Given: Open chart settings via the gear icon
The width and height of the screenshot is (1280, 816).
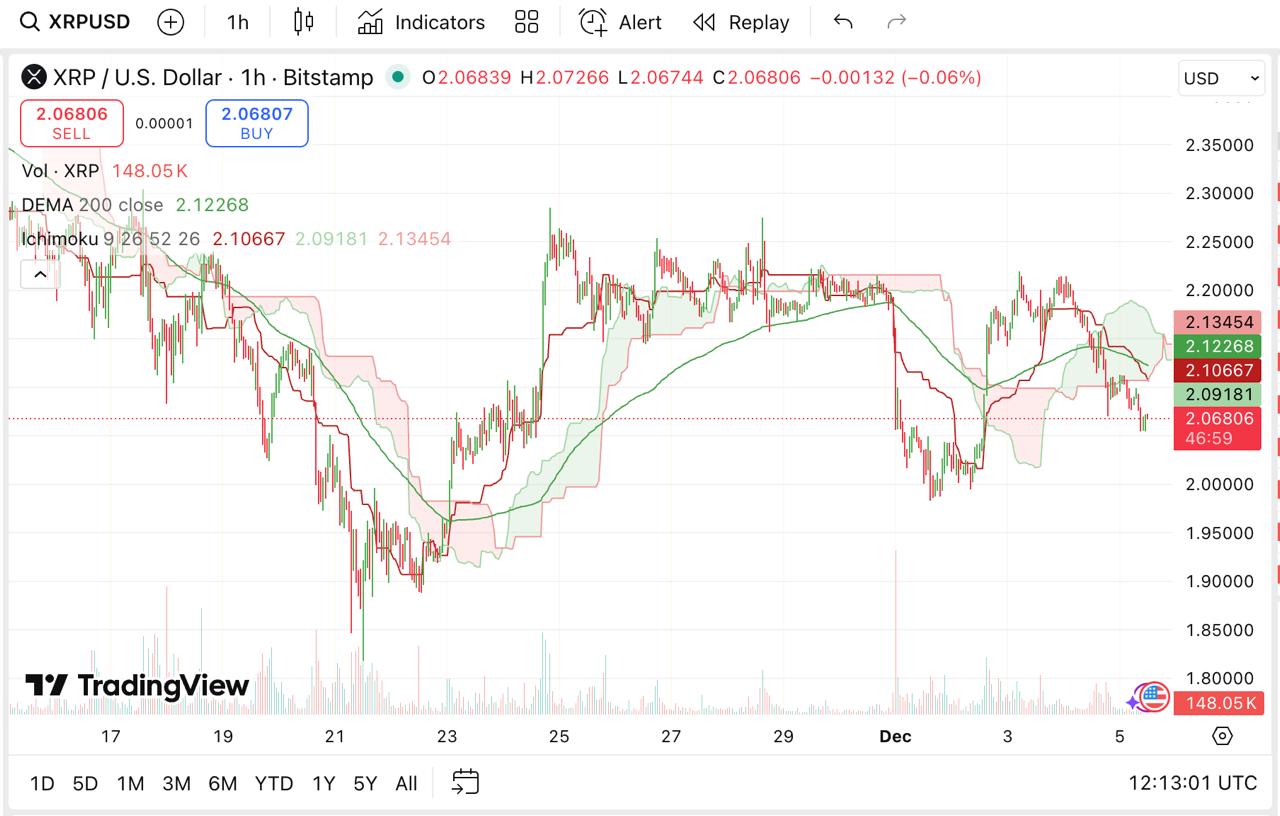Looking at the screenshot, I should click(1221, 735).
